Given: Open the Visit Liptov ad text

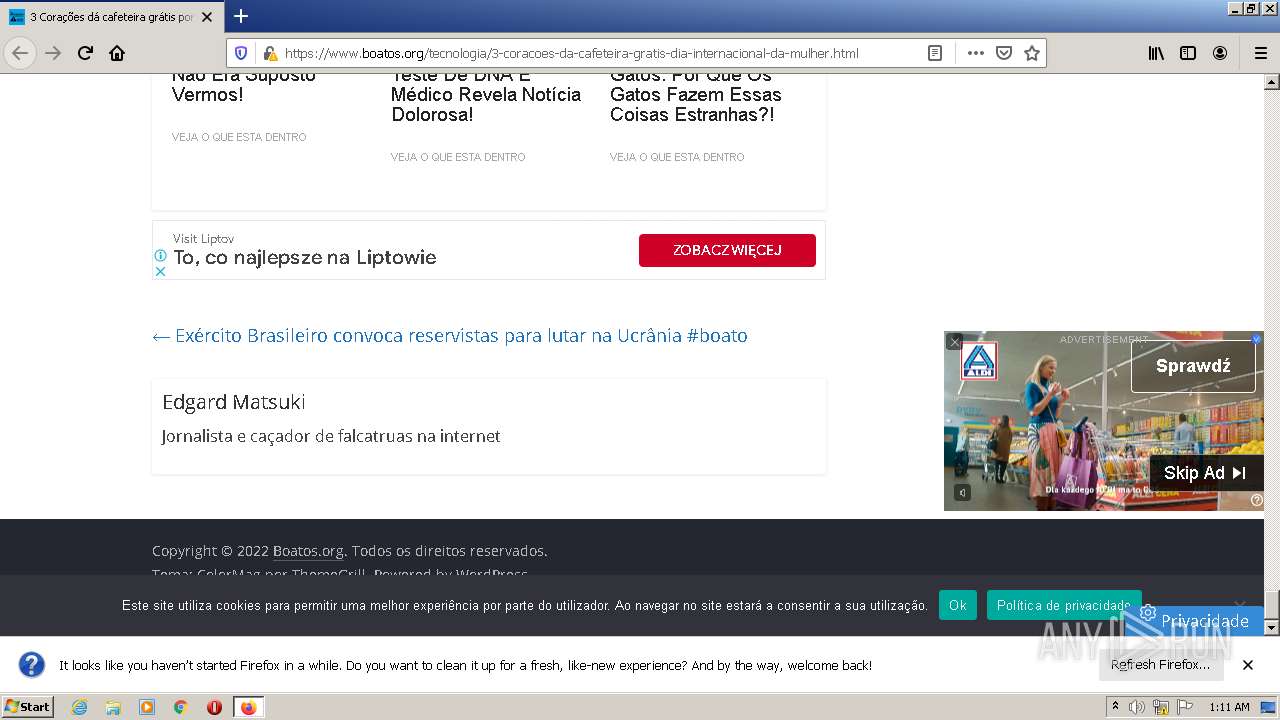Looking at the screenshot, I should tap(204, 239).
